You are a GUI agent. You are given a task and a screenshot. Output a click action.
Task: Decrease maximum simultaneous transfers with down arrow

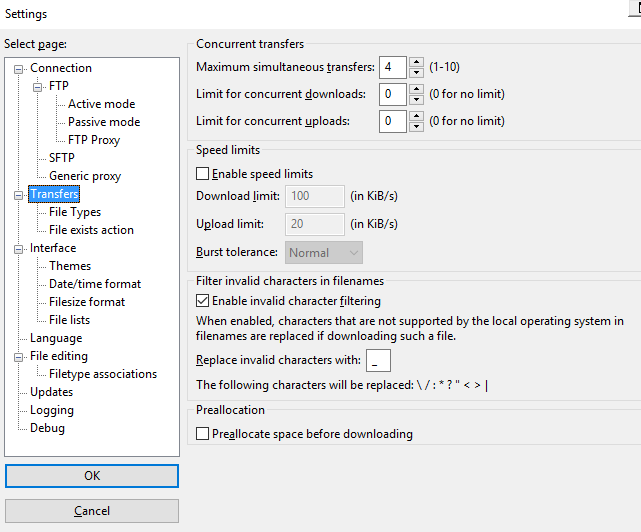pyautogui.click(x=416, y=73)
